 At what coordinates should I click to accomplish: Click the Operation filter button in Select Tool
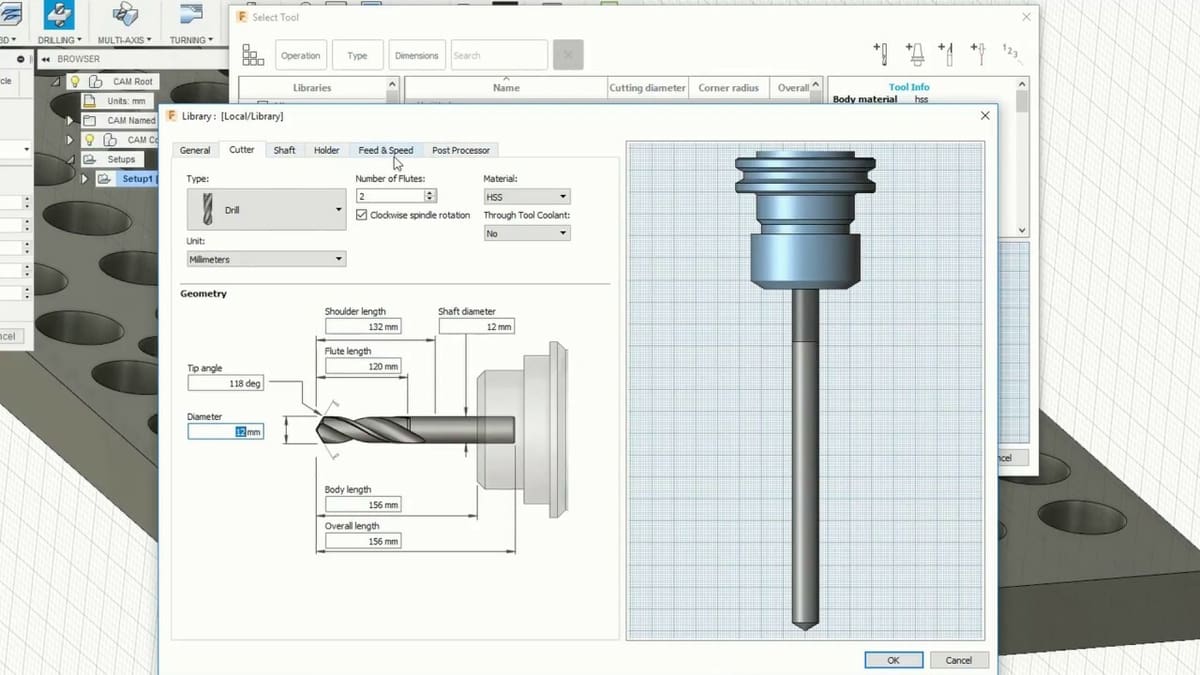click(300, 55)
